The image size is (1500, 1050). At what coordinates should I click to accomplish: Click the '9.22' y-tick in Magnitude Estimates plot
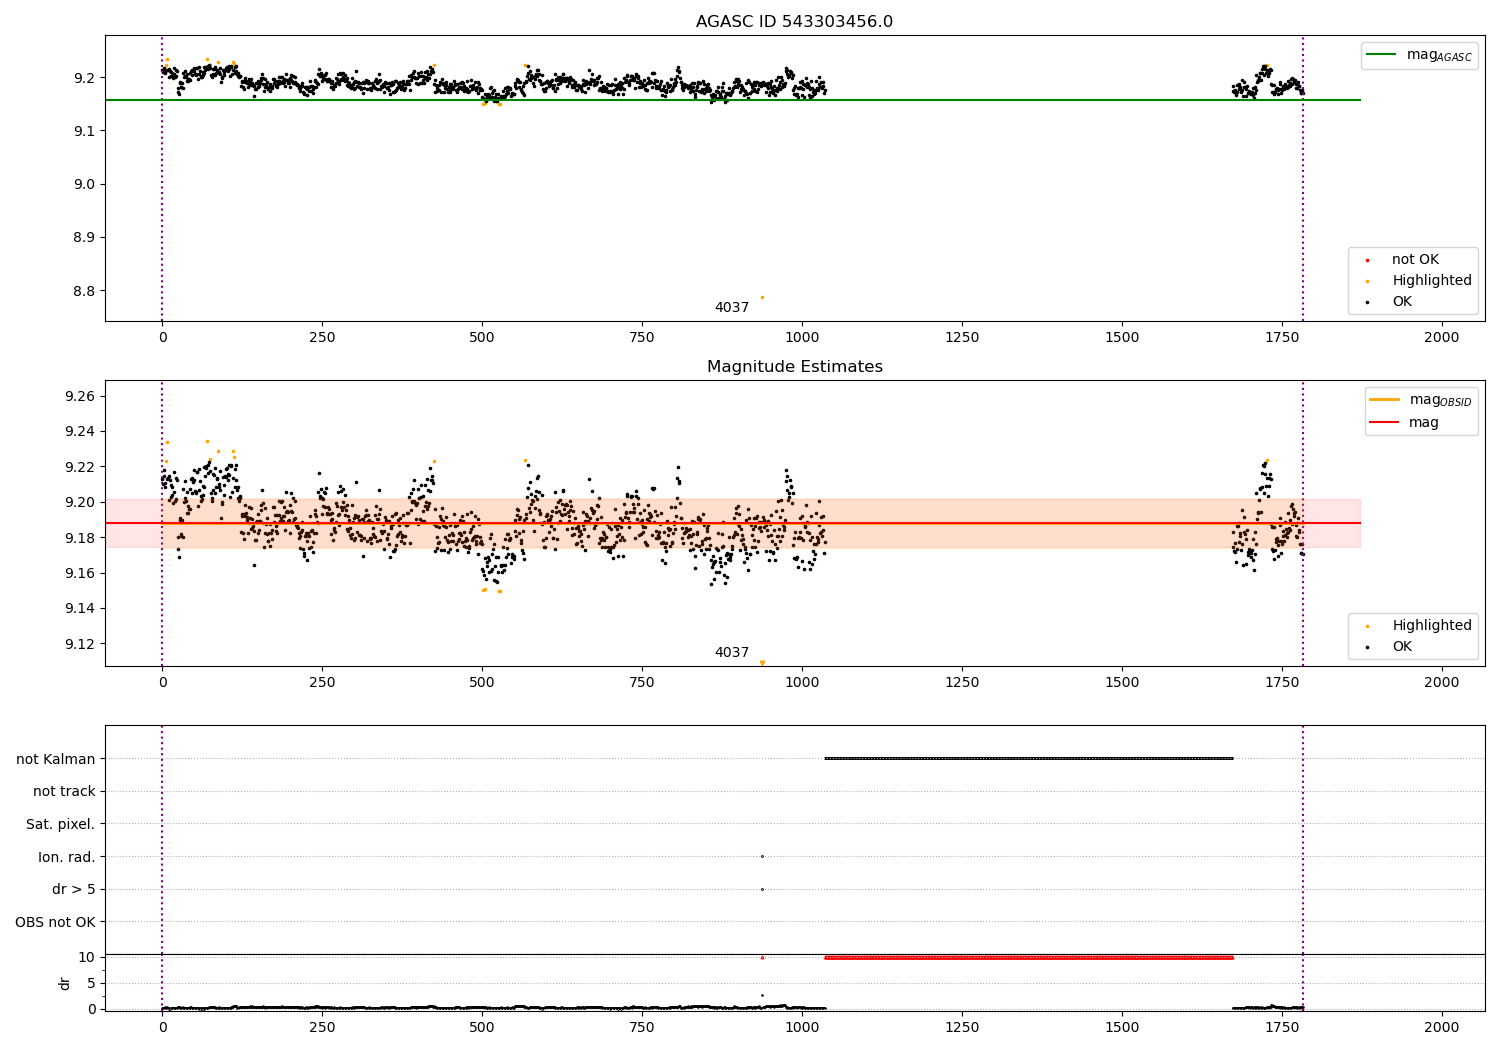(80, 467)
